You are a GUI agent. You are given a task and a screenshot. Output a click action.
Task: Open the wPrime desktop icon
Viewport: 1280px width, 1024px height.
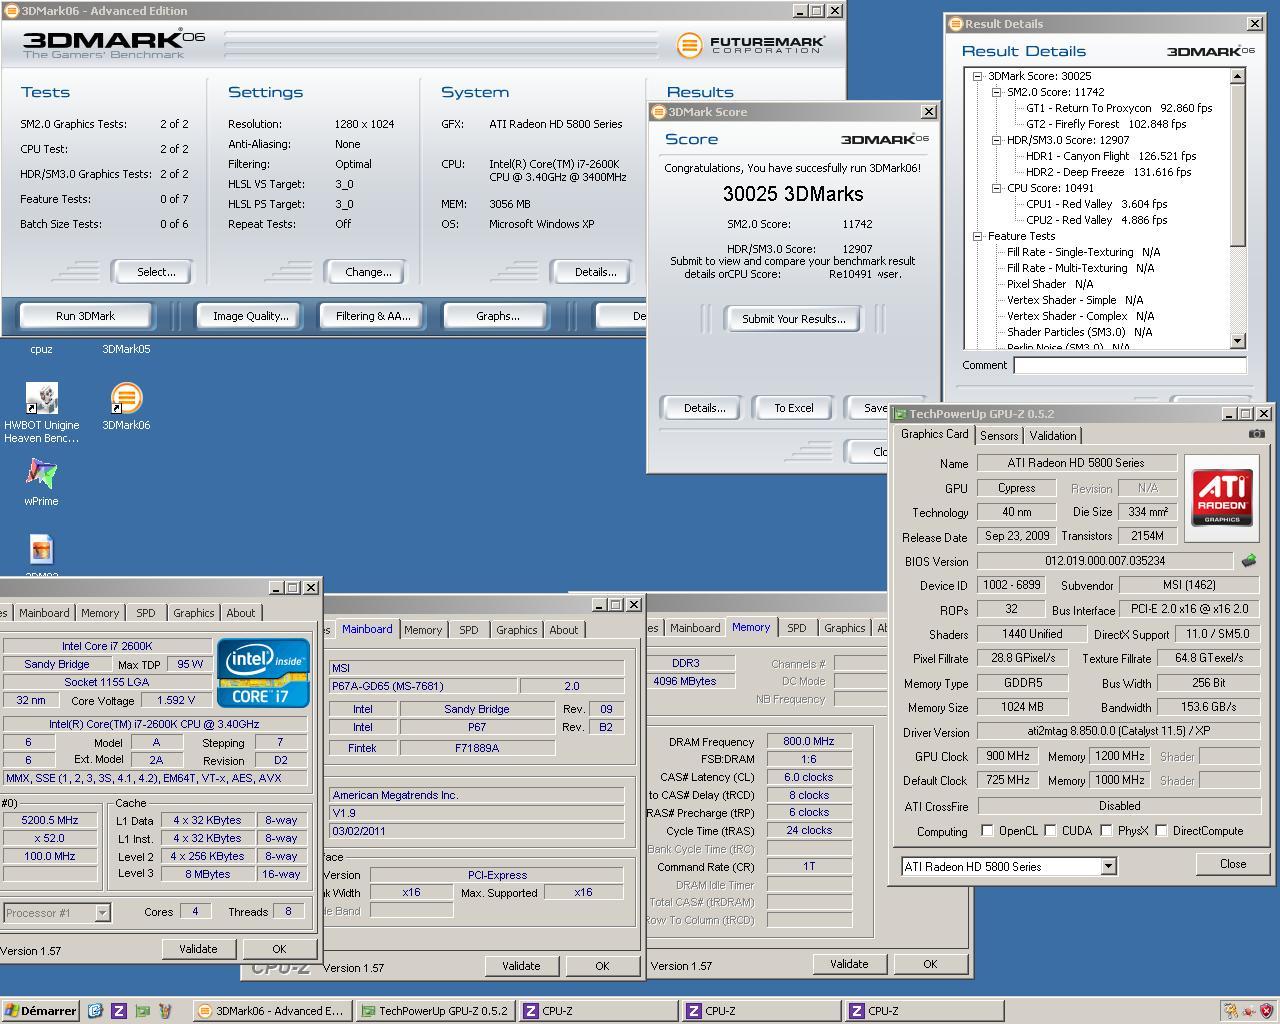tap(41, 474)
